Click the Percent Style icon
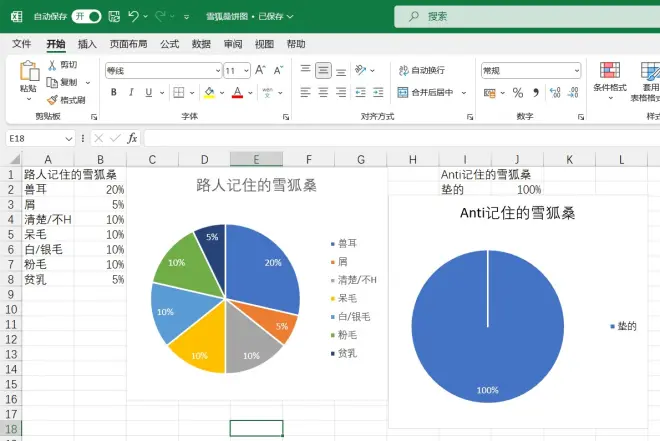The image size is (660, 441). pos(517,93)
